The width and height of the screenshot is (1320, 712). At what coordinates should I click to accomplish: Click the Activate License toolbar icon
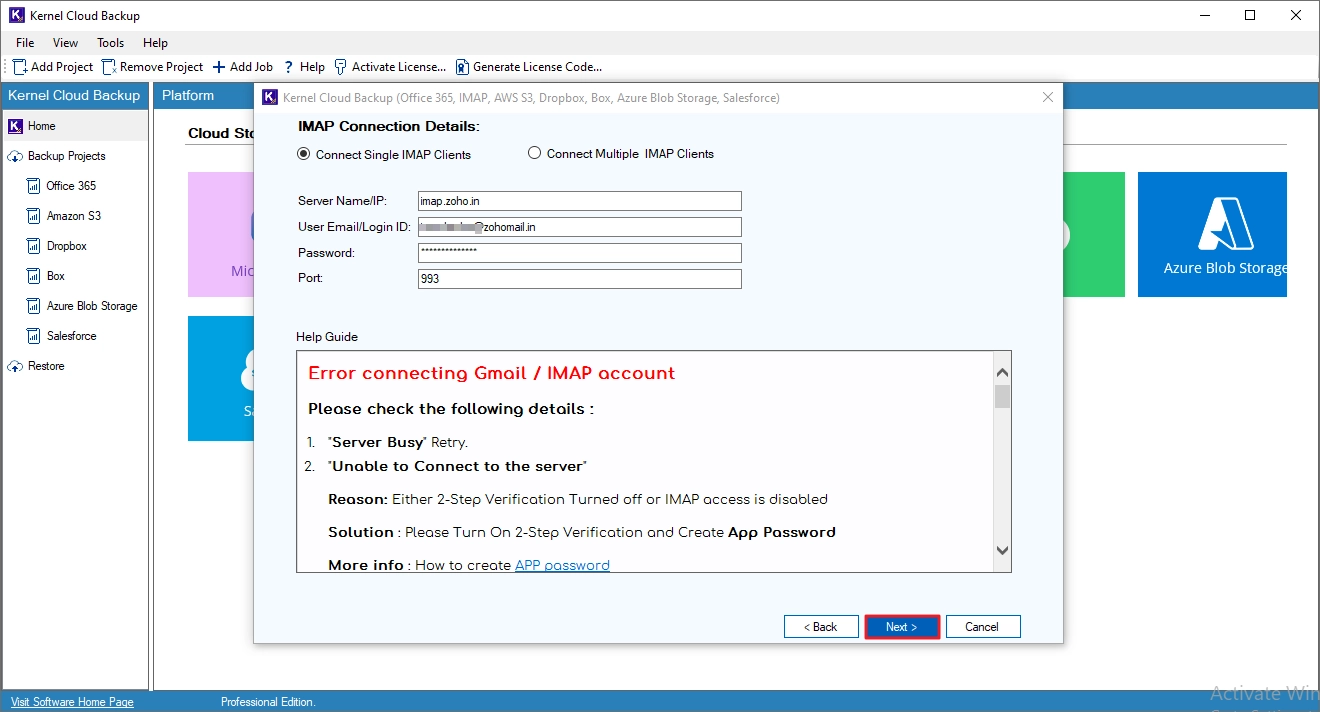point(341,67)
